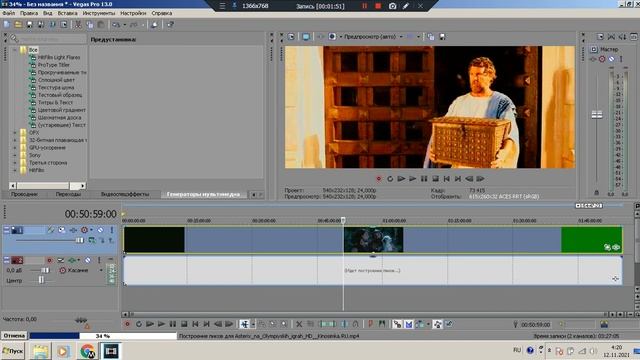Image resolution: width=640 pixels, height=360 pixels.
Task: Click the recorder pencil draw icon
Action: 406,6
